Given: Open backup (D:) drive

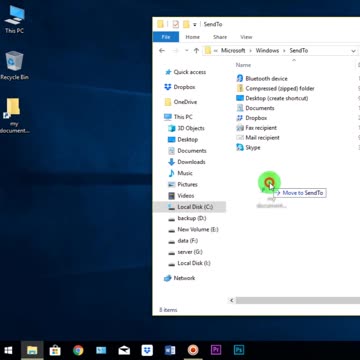Looking at the screenshot, I should (x=187, y=218).
